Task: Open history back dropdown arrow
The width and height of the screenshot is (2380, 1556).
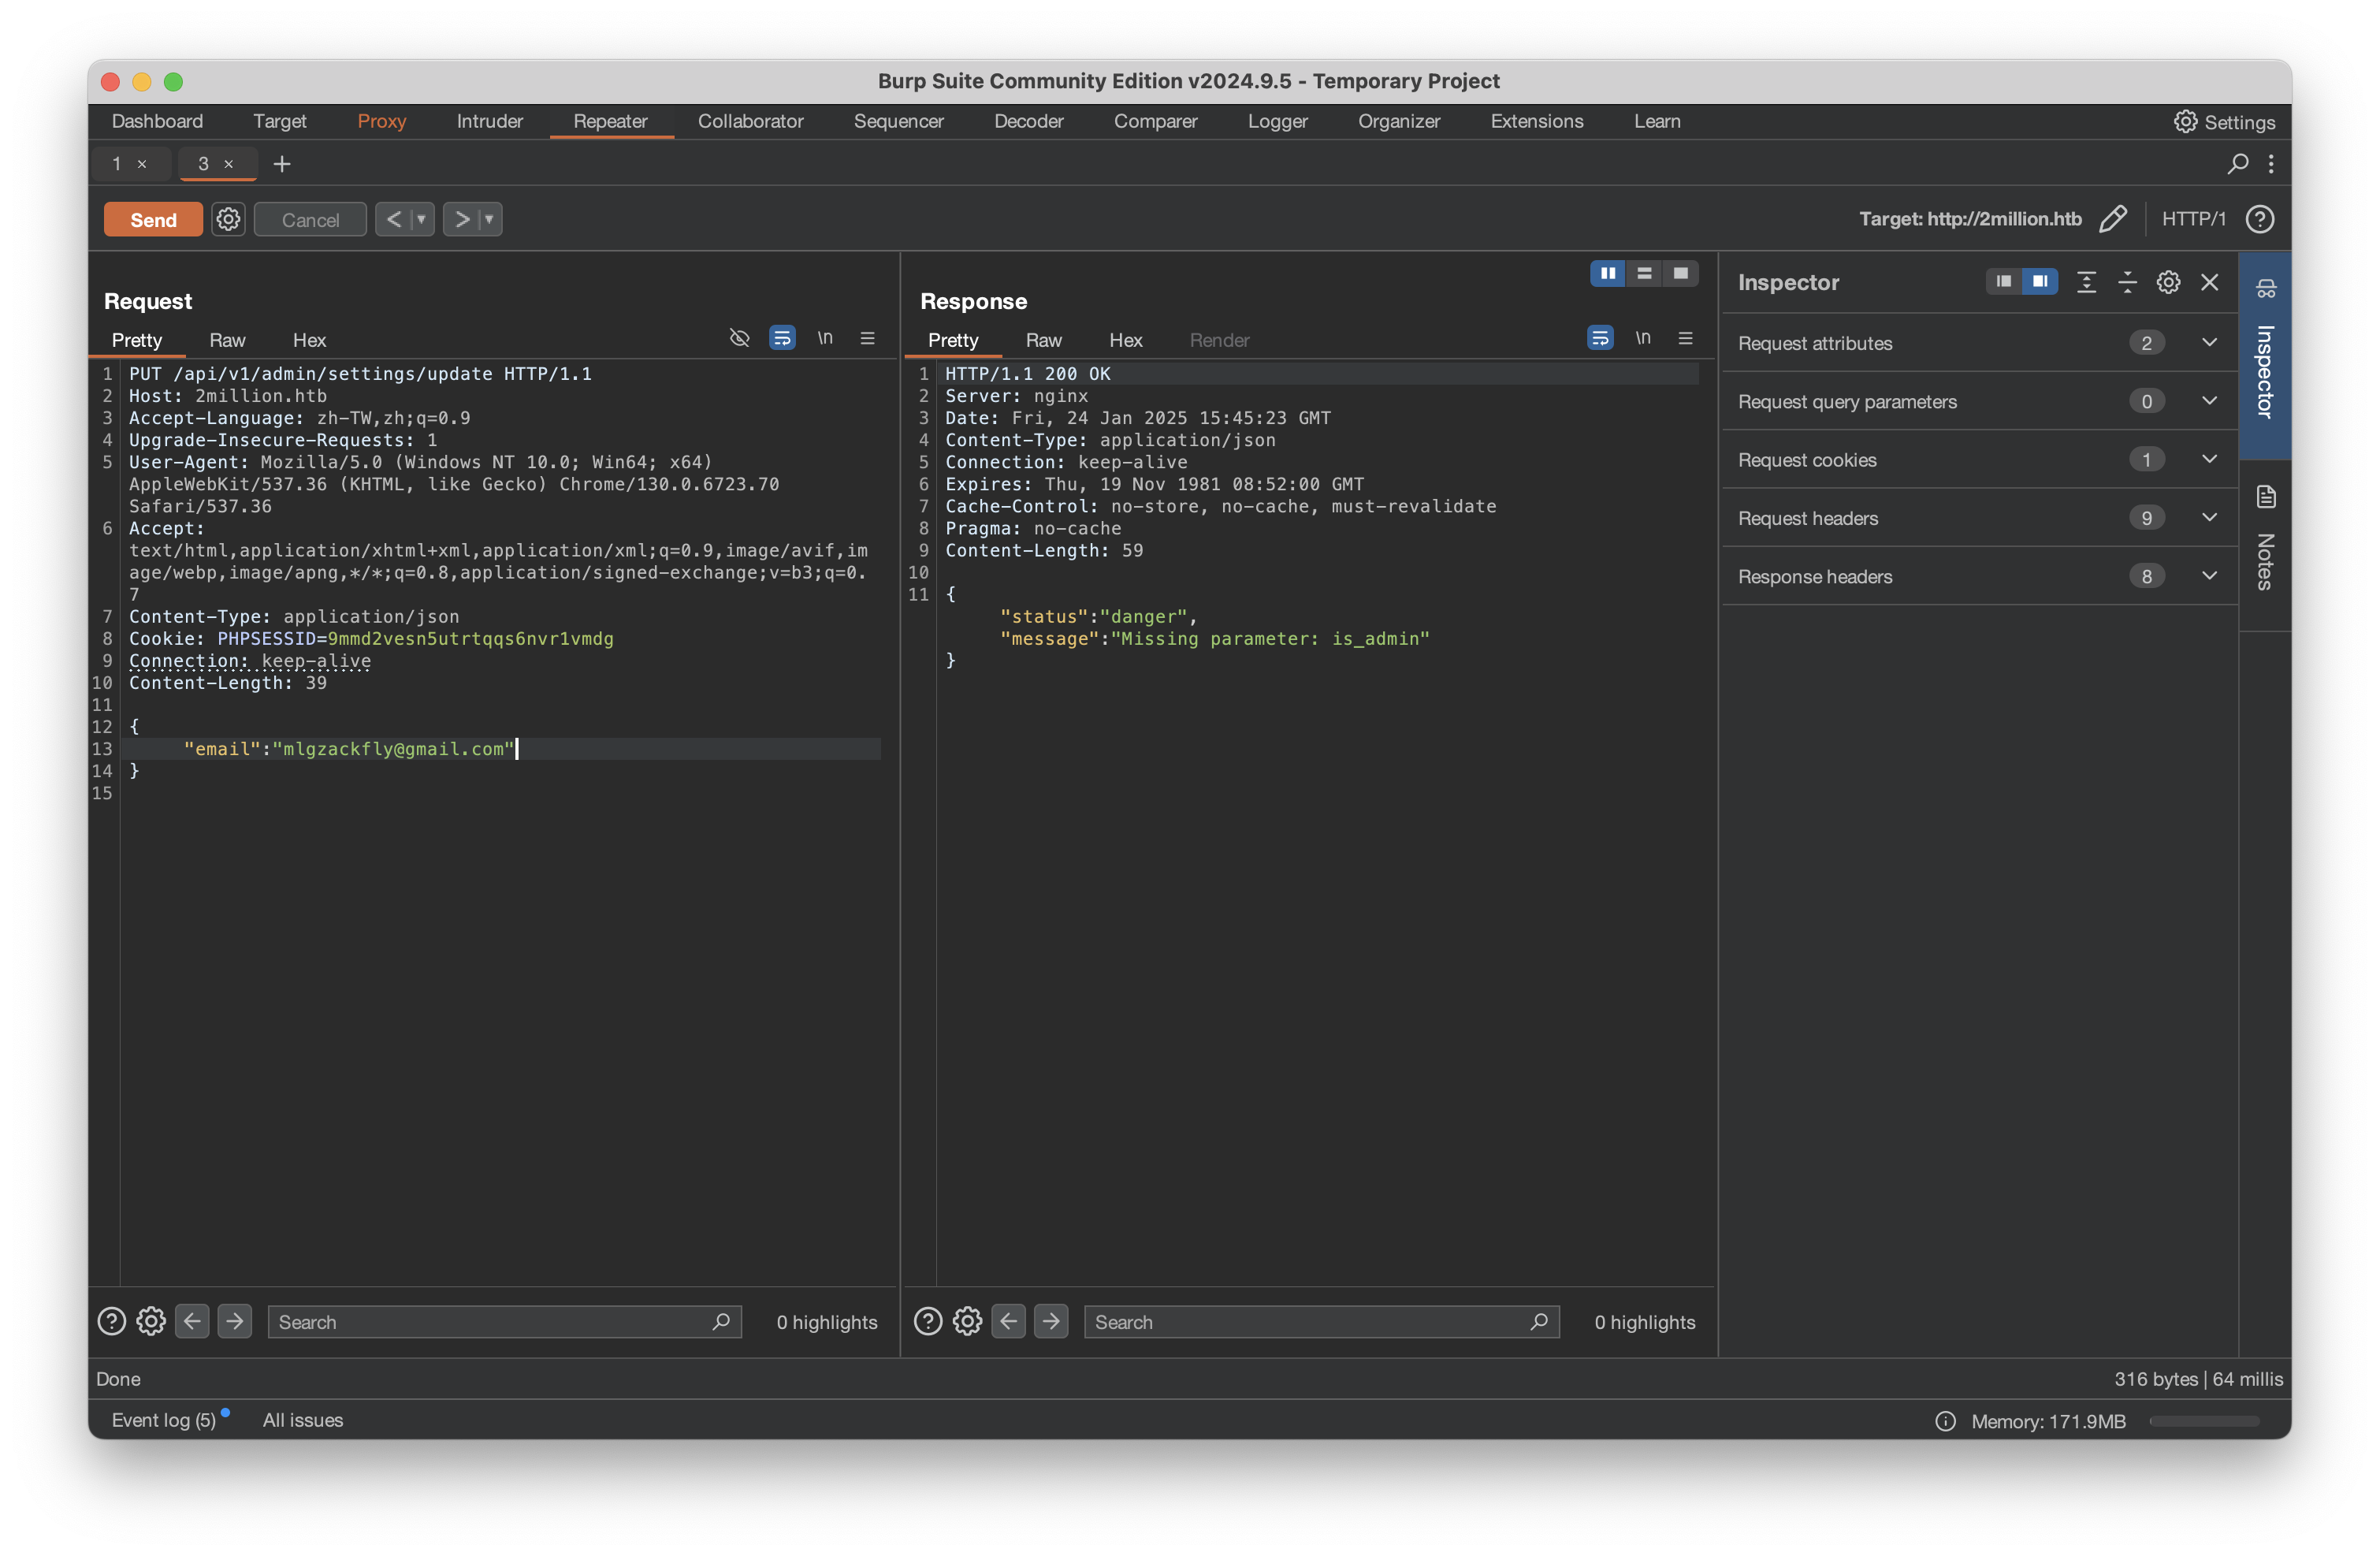Action: coord(422,219)
